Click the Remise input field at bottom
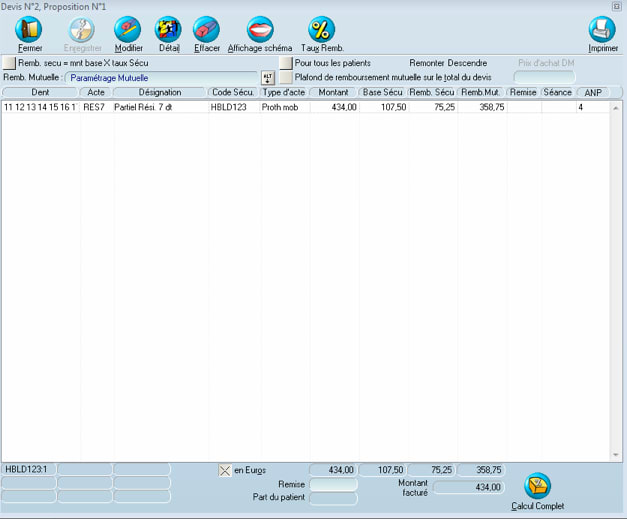The width and height of the screenshot is (627, 519). coord(333,484)
